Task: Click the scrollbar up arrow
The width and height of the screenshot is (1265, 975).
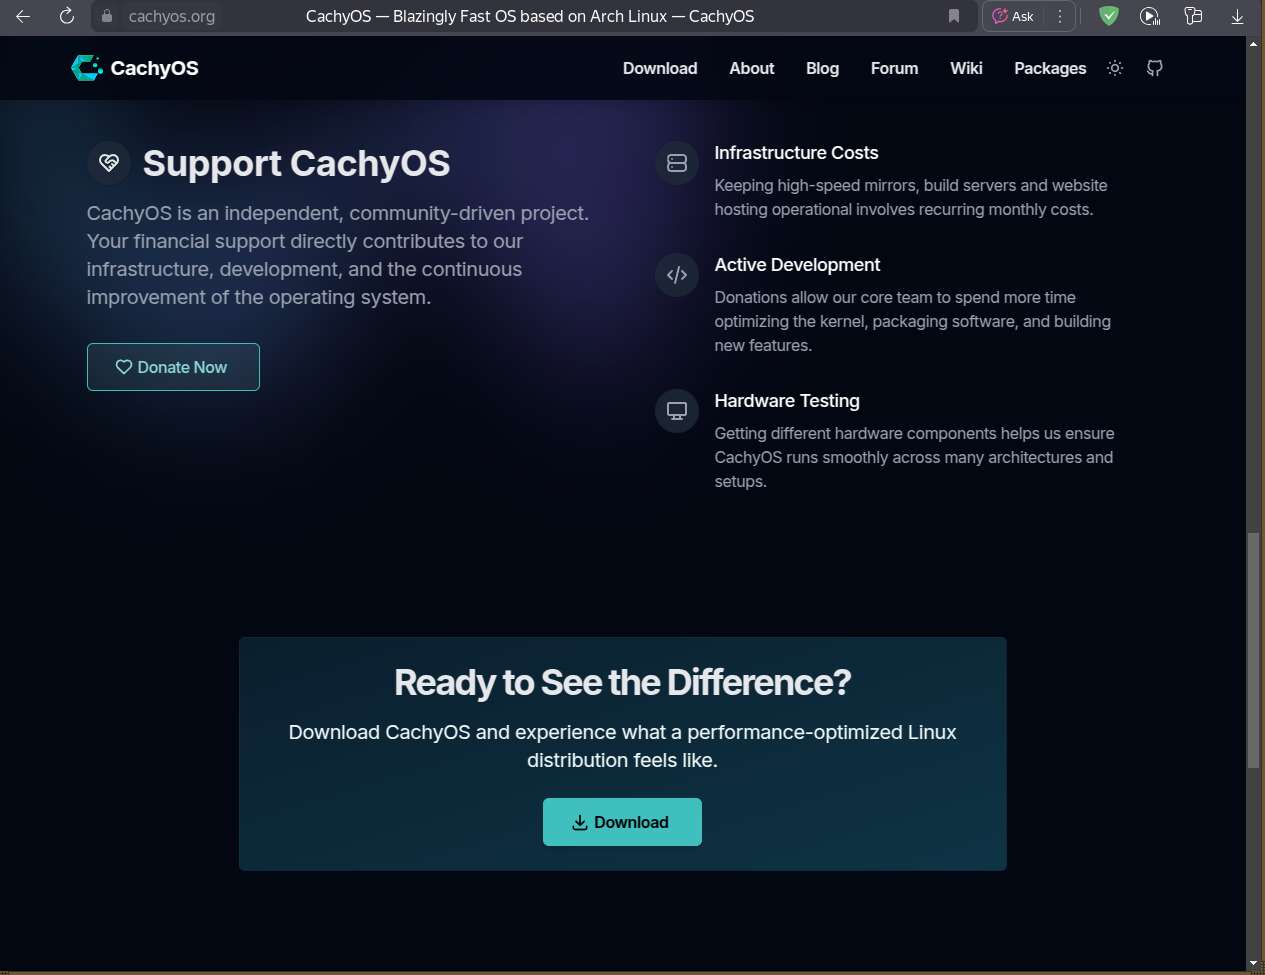Action: pos(1253,44)
